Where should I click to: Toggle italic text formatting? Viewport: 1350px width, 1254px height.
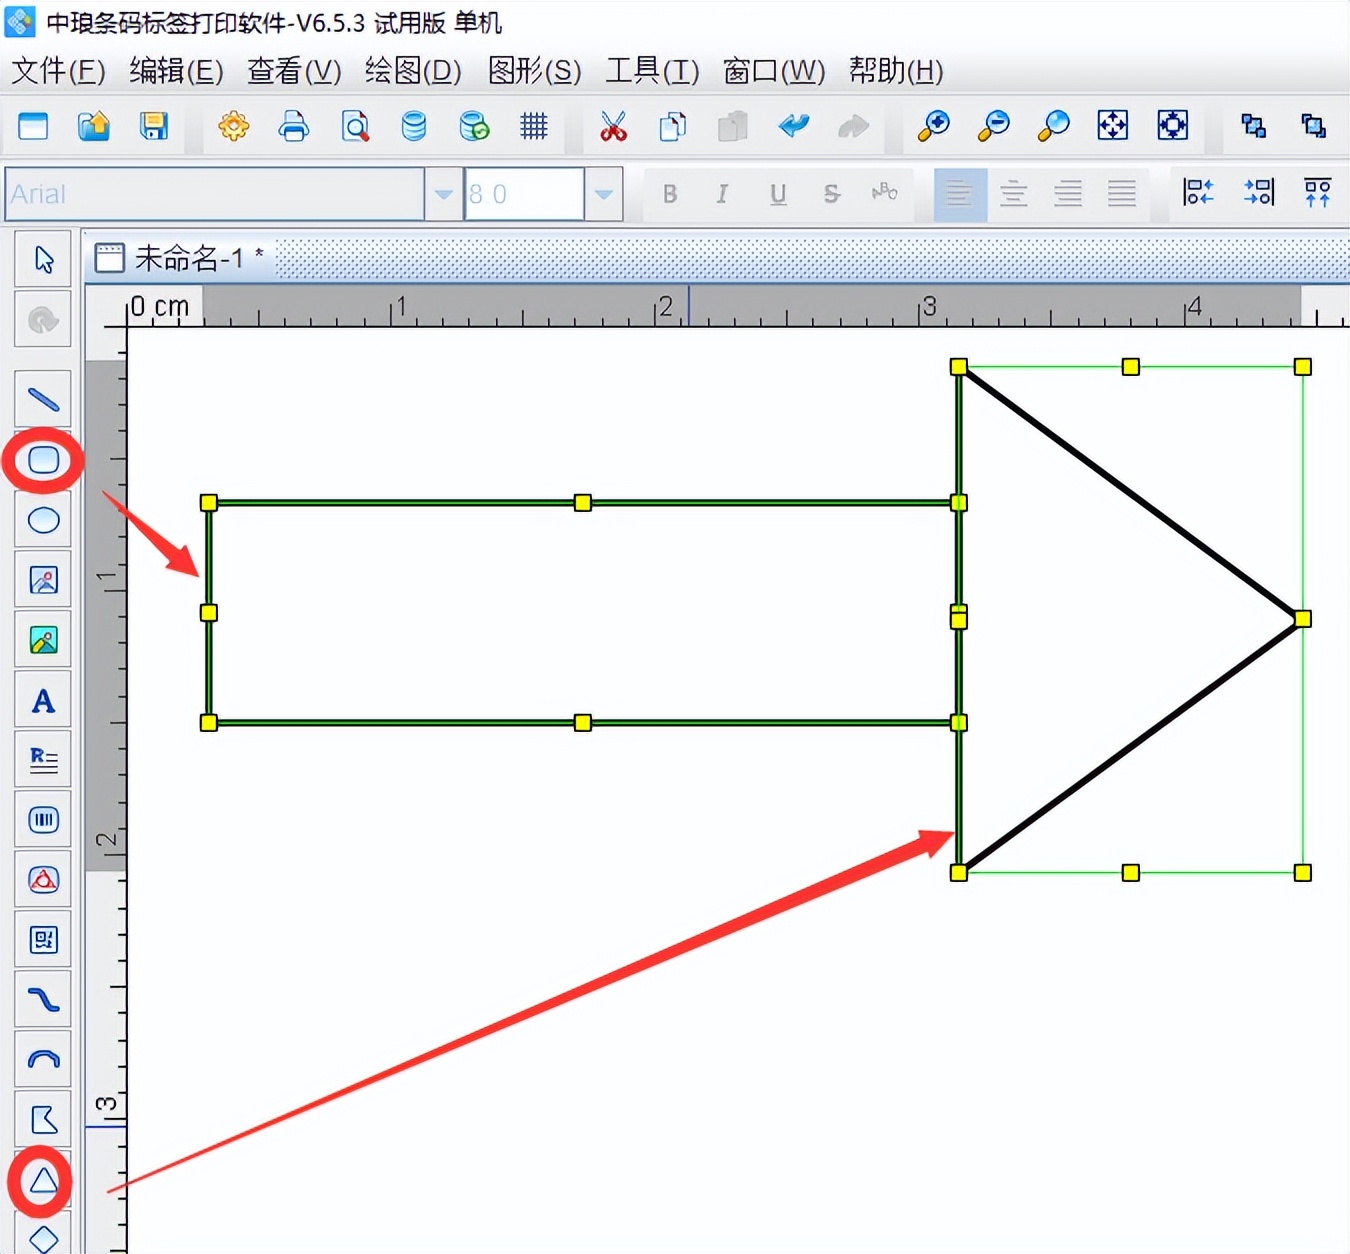tap(722, 194)
